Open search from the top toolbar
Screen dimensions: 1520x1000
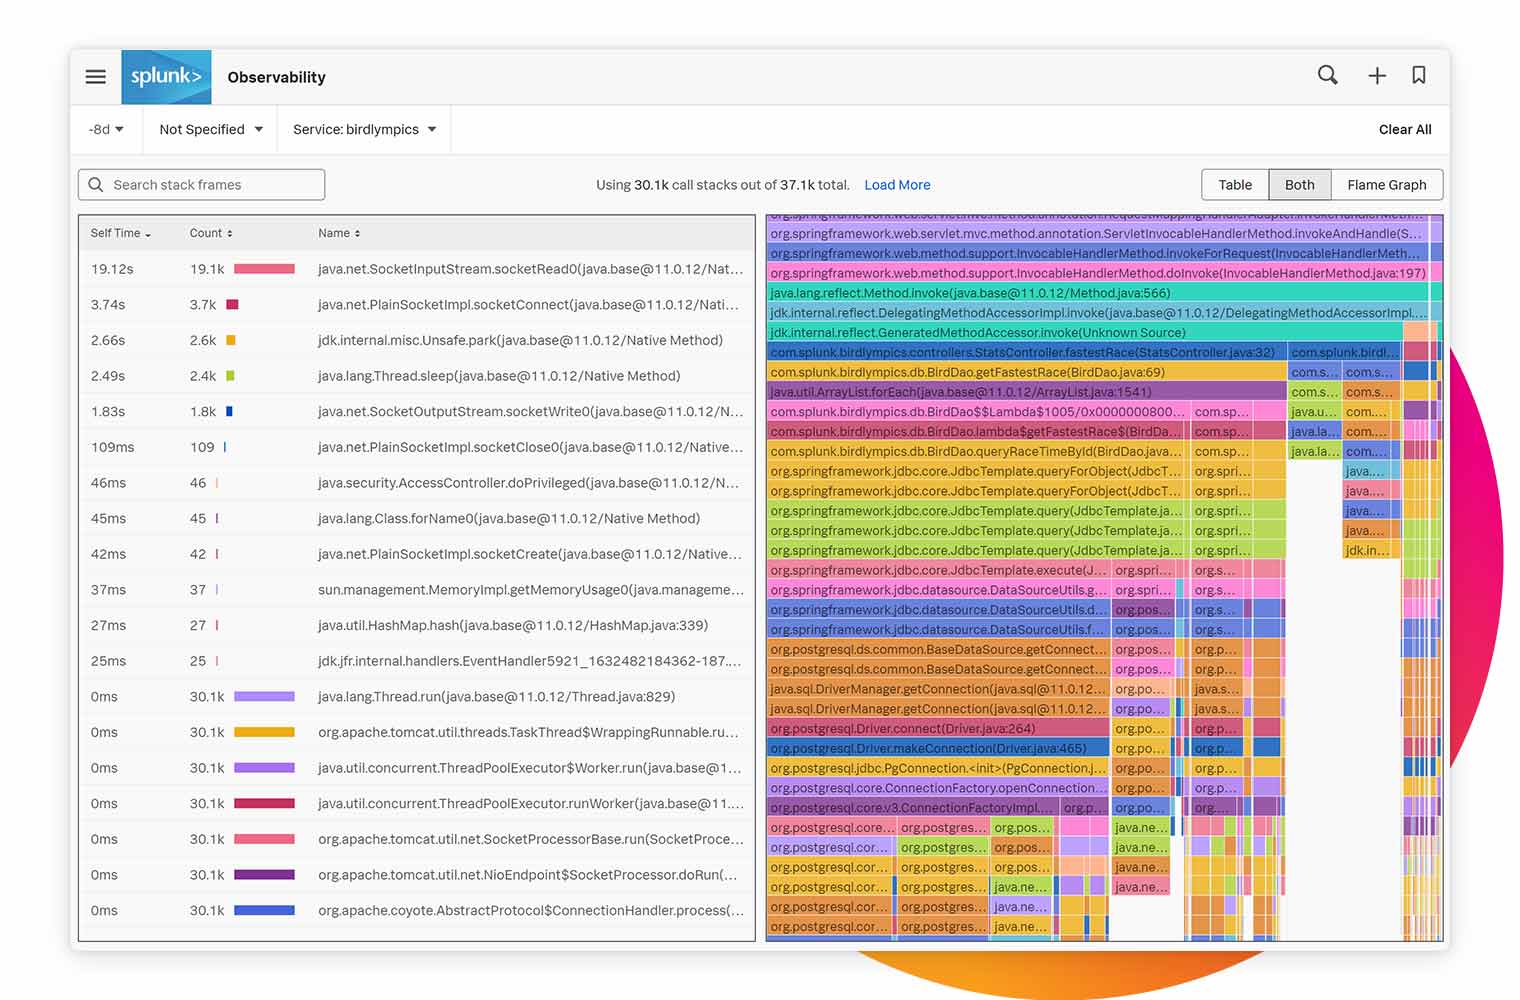coord(1327,75)
